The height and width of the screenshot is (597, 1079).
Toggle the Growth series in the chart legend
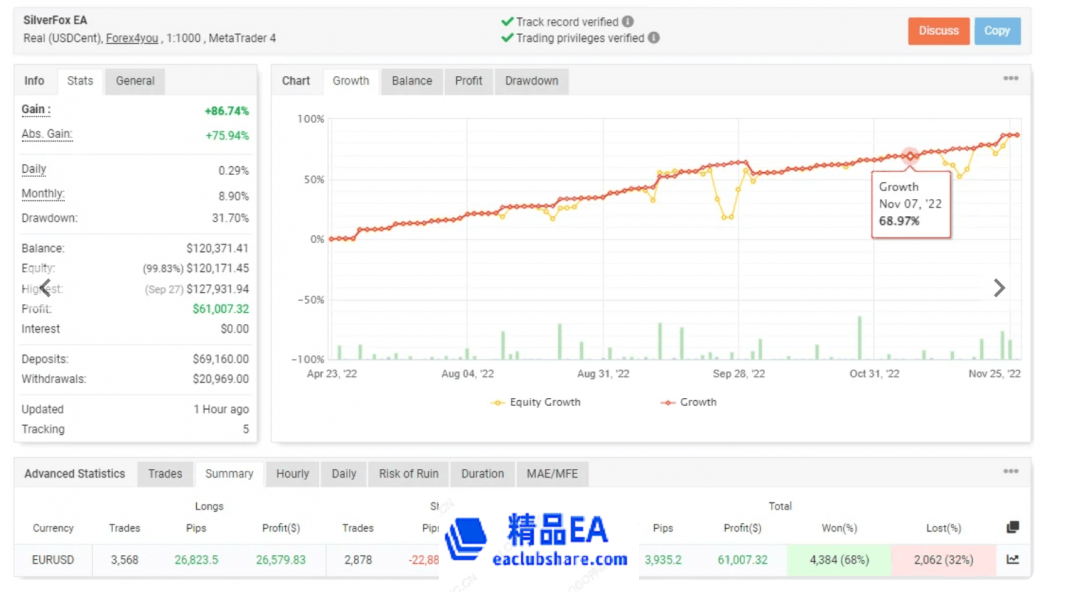click(x=688, y=402)
